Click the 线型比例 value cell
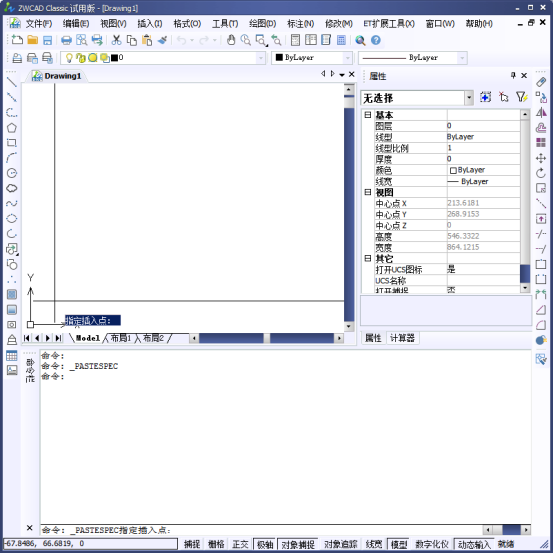 point(483,148)
